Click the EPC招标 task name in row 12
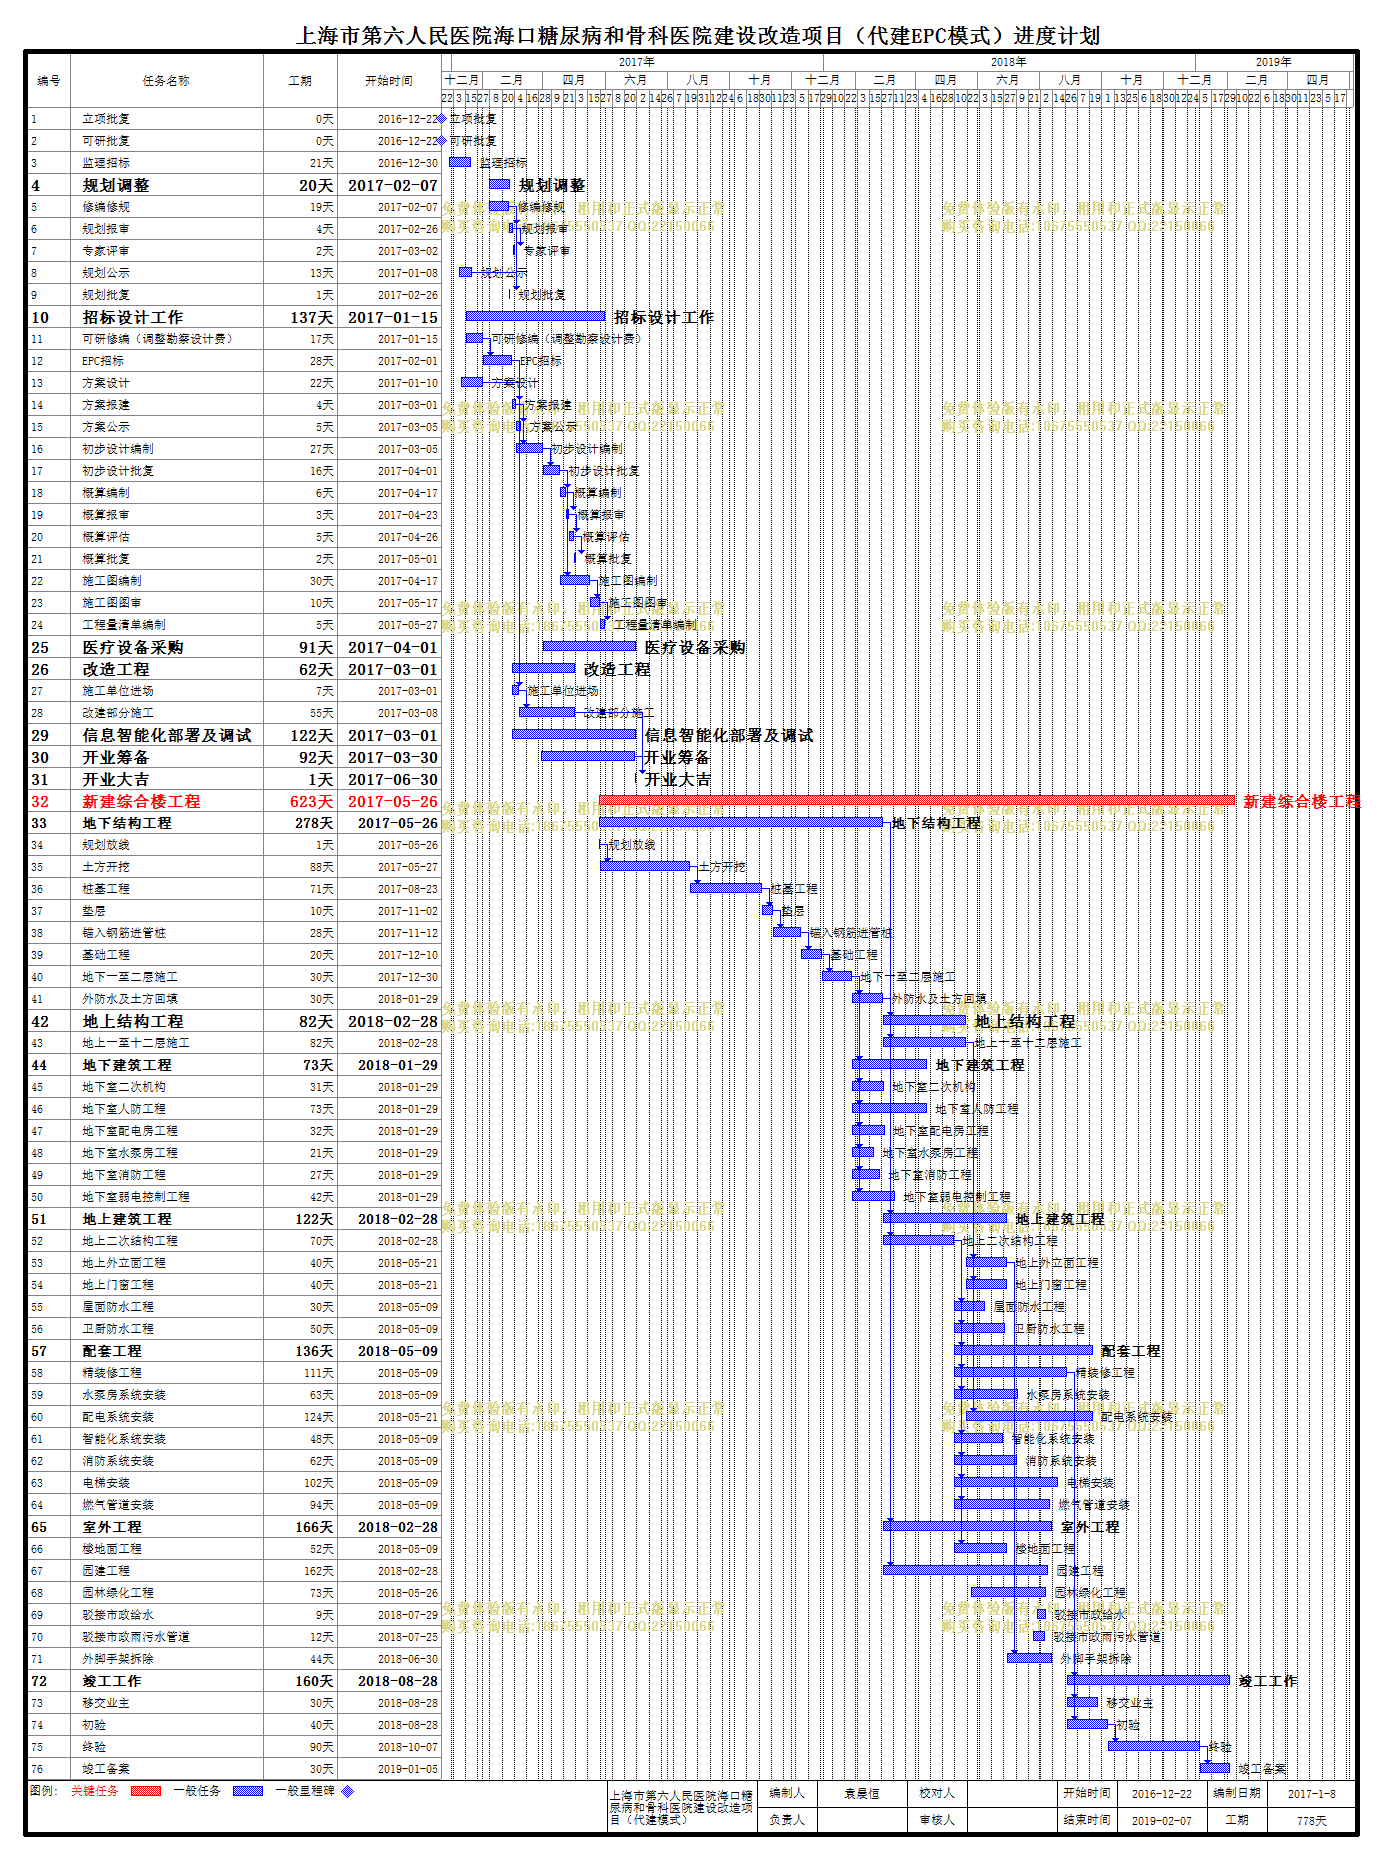The image size is (1381, 1858). tap(103, 361)
